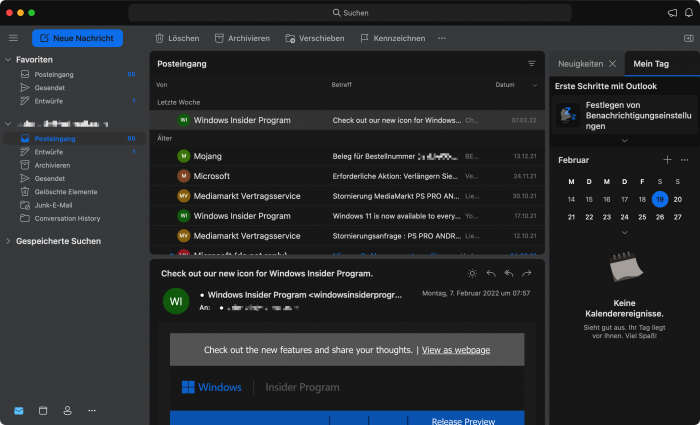Open Microsoft email from 24.11.21
The image size is (700, 425).
pyautogui.click(x=347, y=176)
